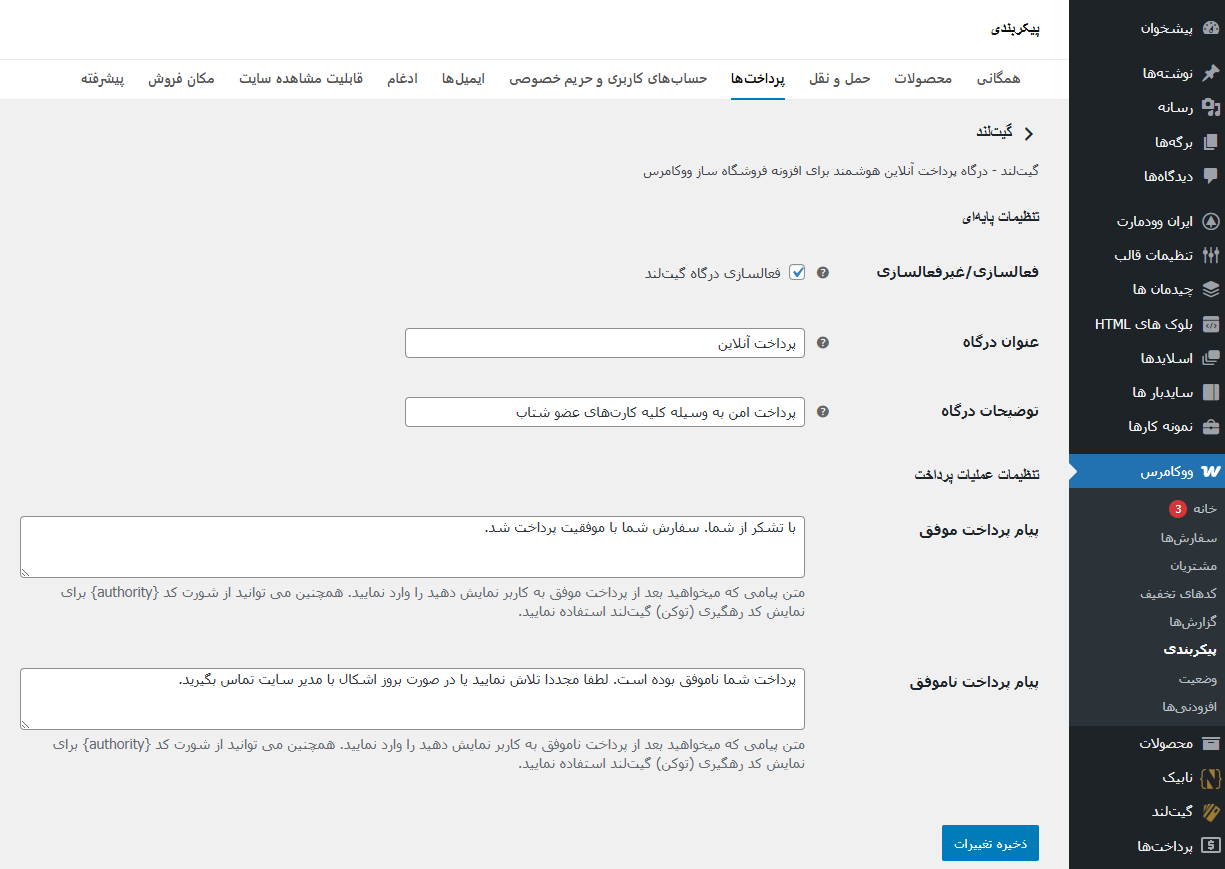Open the گزارش‌ها reports link
Viewport: 1225px width, 869px height.
pyautogui.click(x=1192, y=620)
